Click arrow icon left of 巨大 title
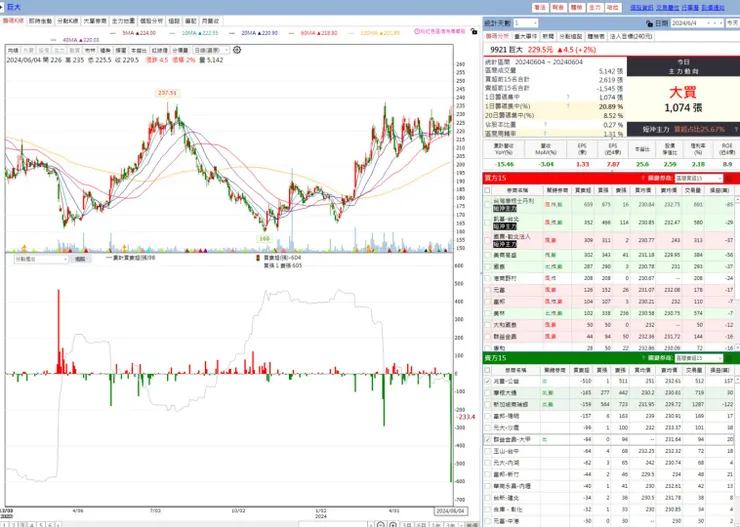This screenshot has height=527, width=740. pyautogui.click(x=3, y=7)
